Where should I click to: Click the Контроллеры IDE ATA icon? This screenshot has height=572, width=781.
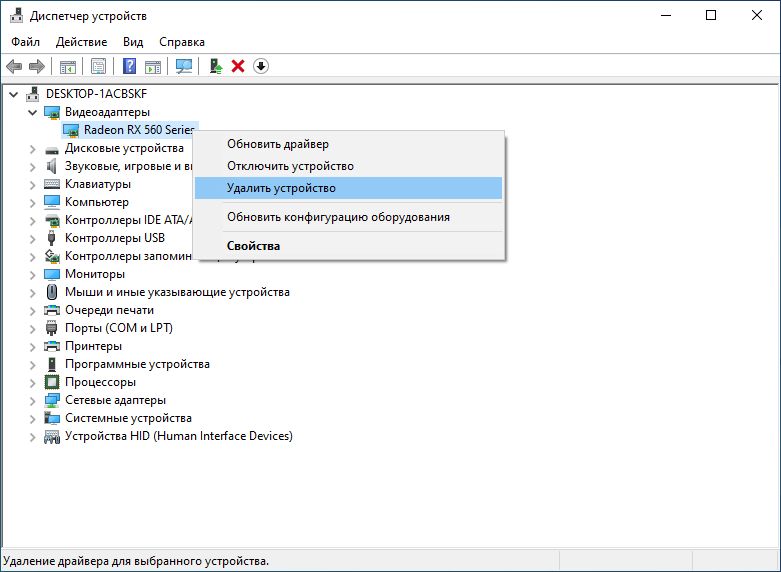[52, 220]
